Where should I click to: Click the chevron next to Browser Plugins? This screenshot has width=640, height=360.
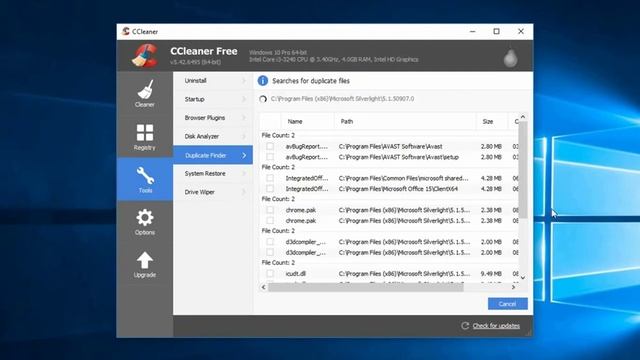click(244, 118)
